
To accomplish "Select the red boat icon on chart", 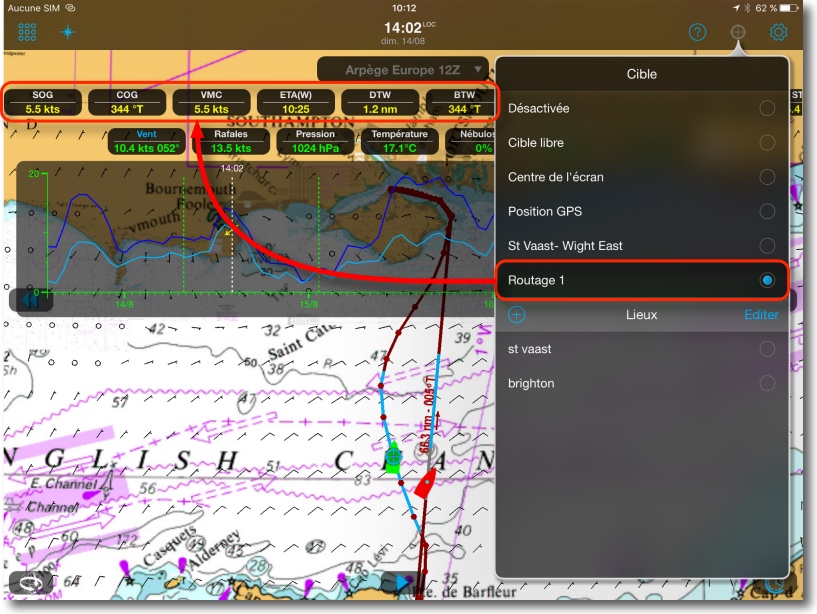I will (425, 484).
